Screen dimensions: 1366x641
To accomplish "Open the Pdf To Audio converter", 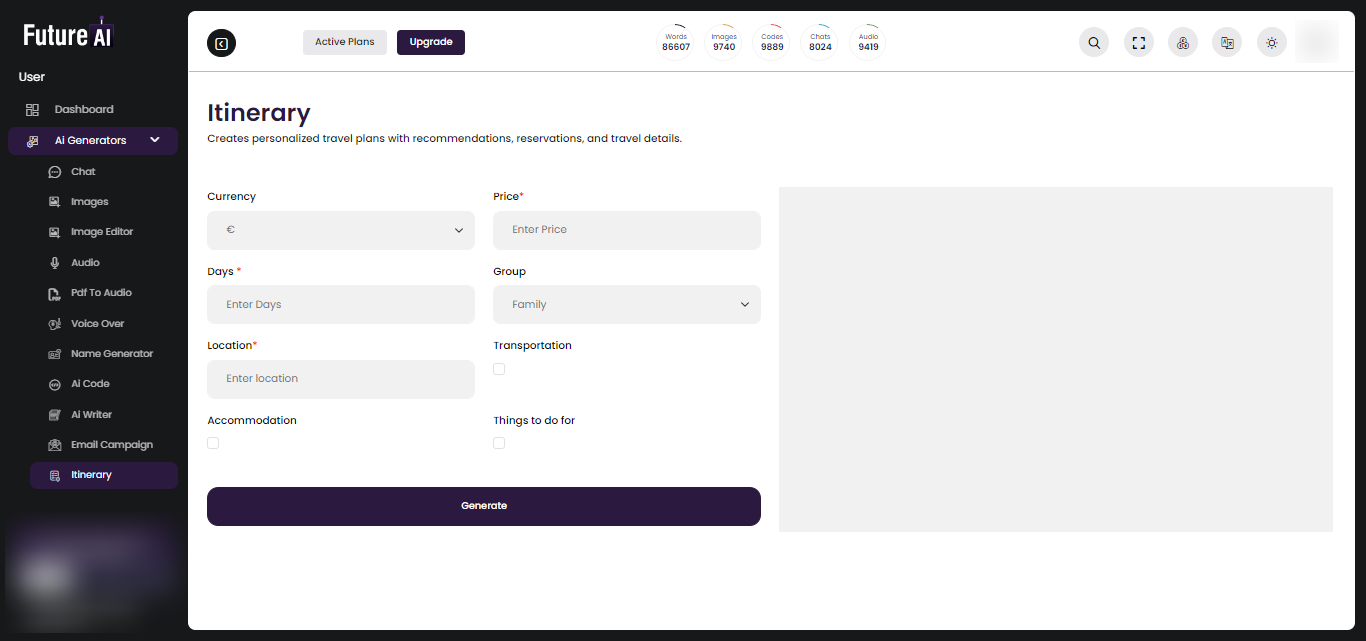I will point(102,292).
